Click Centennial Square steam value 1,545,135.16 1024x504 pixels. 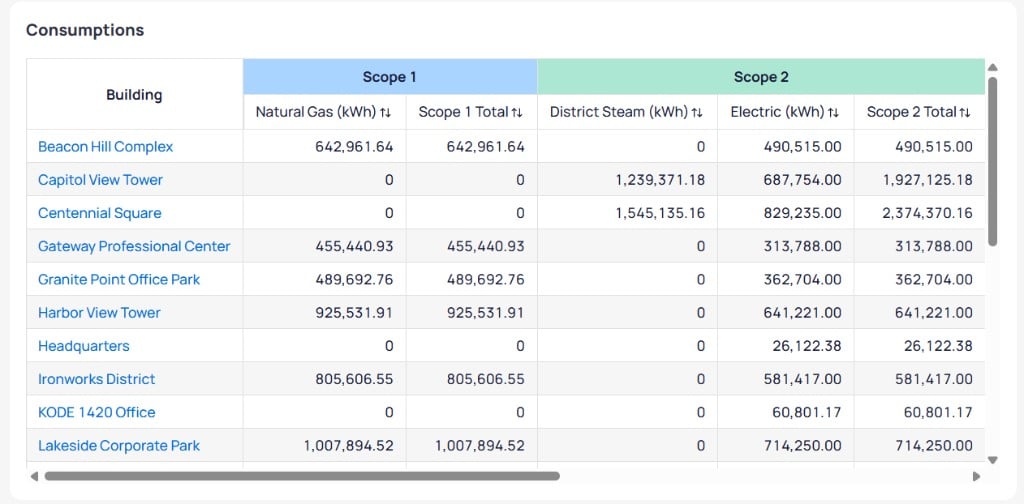click(660, 213)
